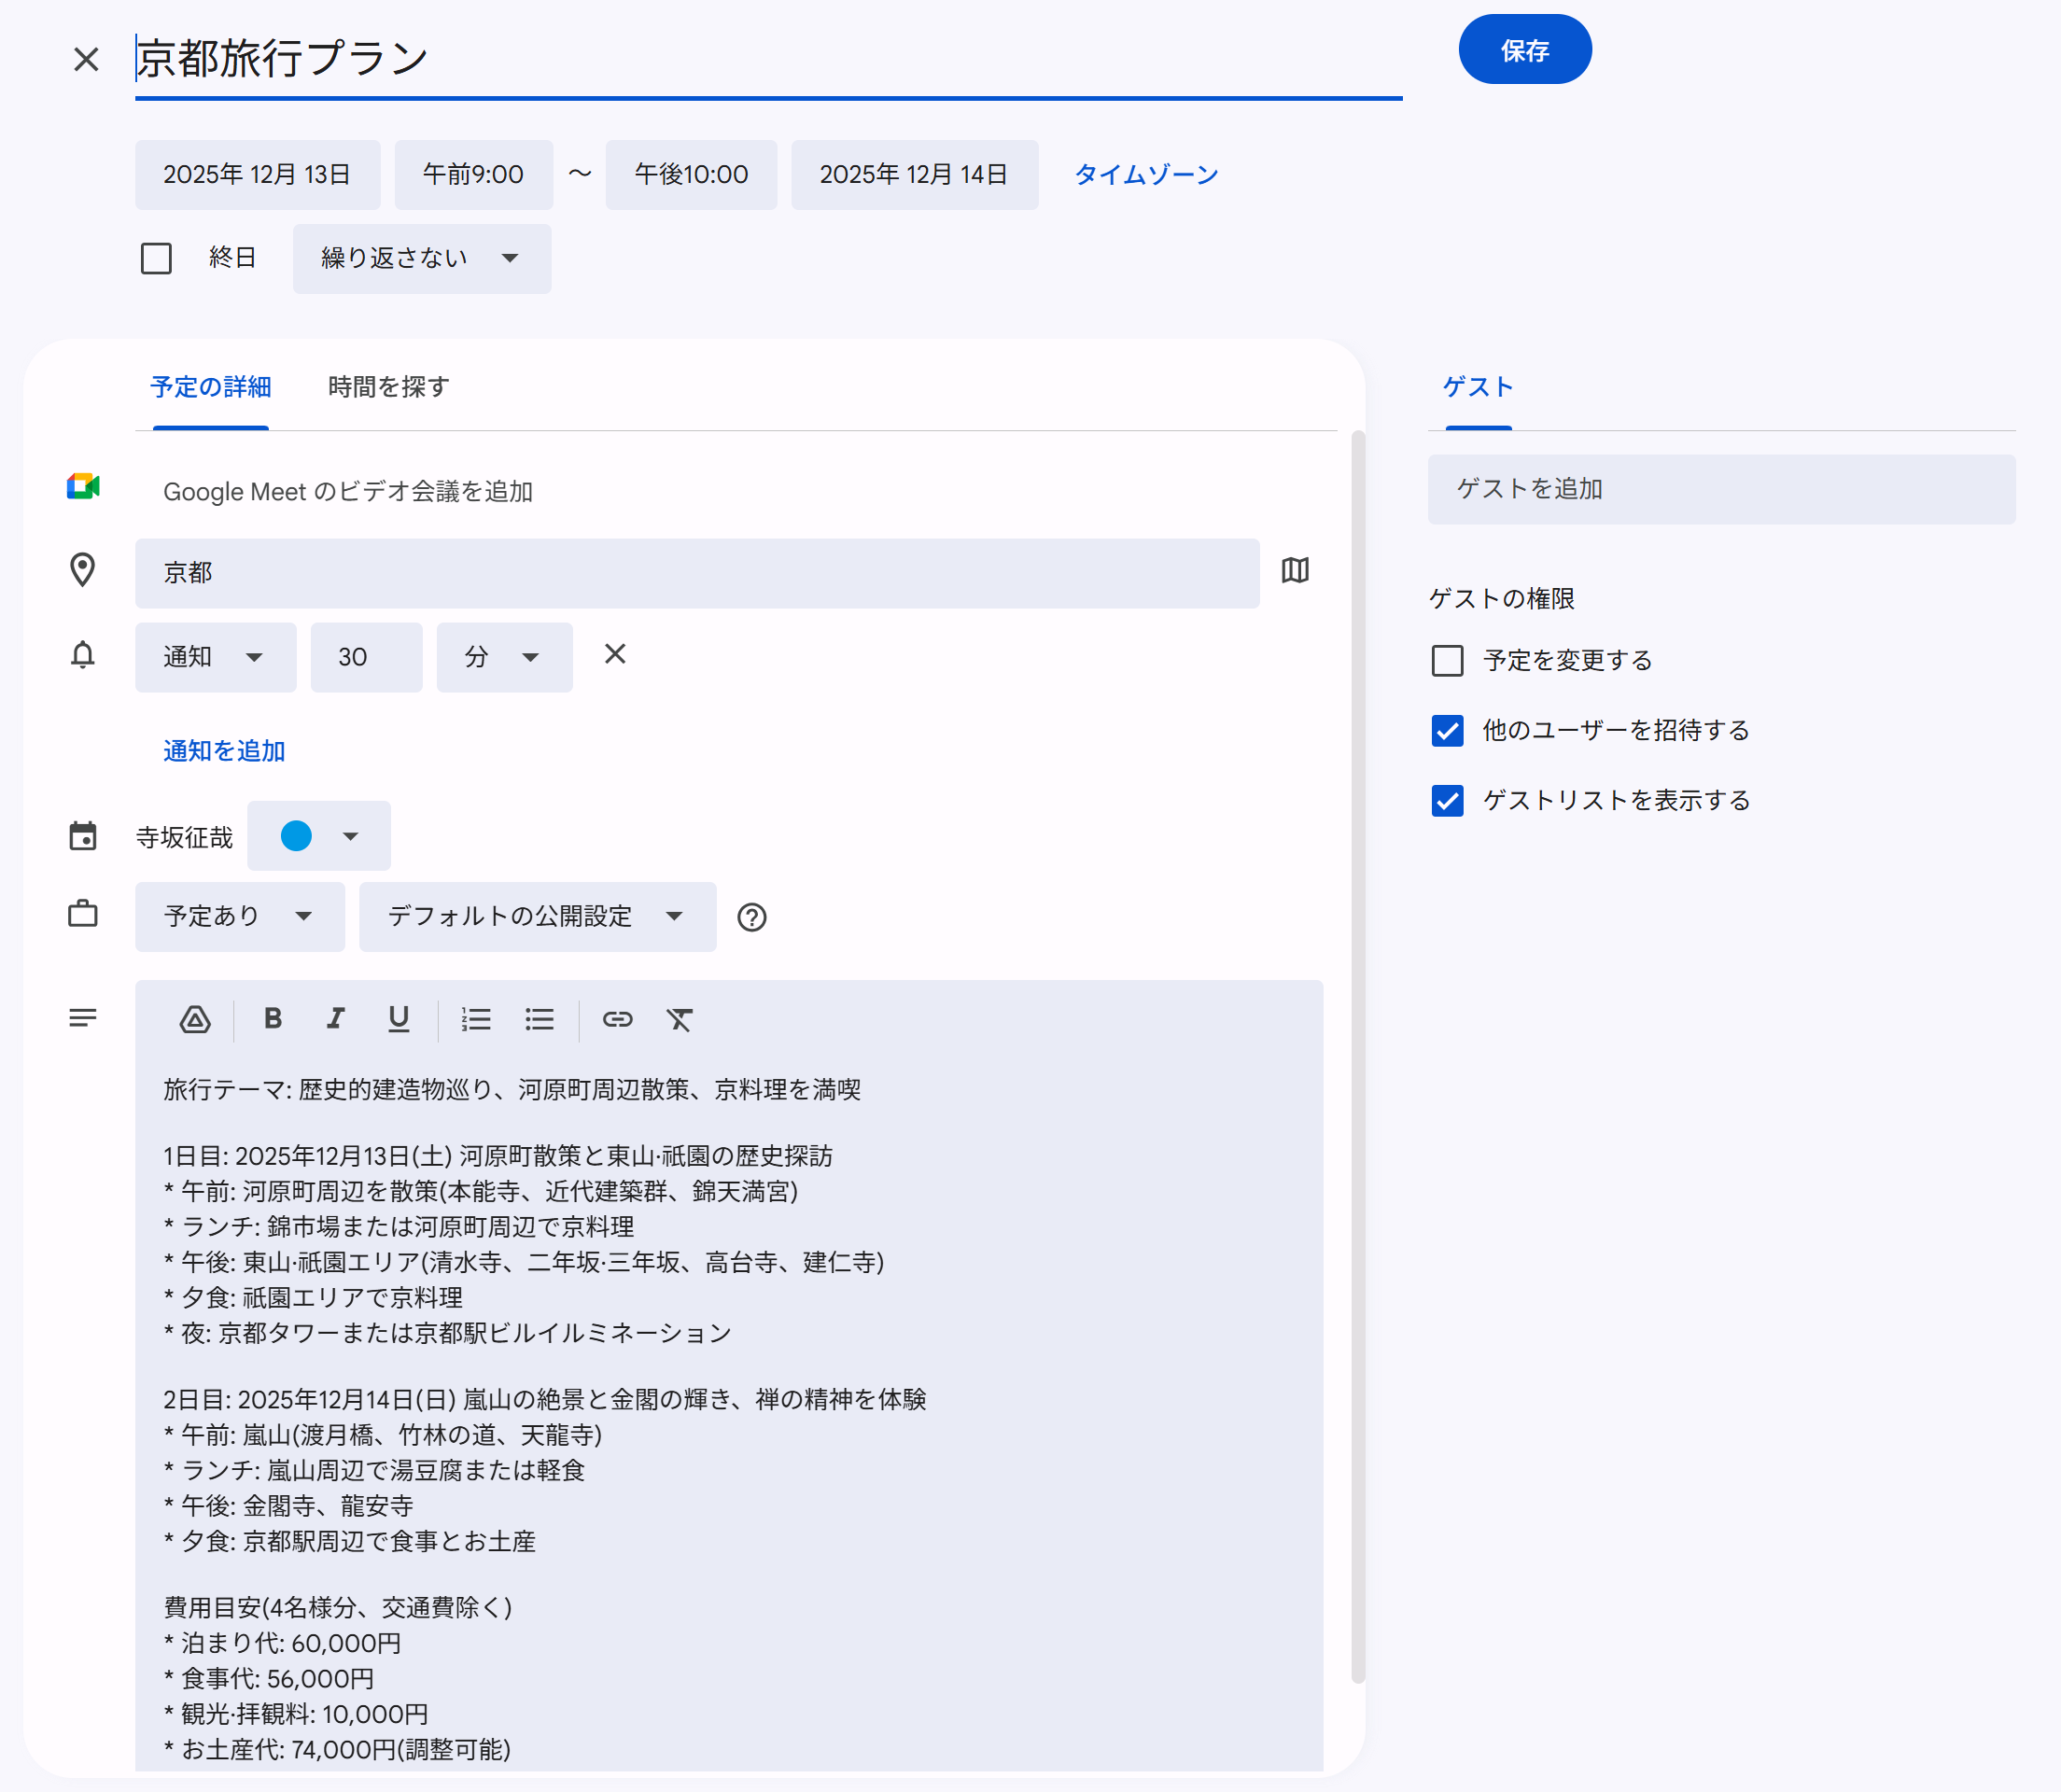Click the insert link icon
This screenshot has height=1792, width=2061.
tap(617, 1019)
